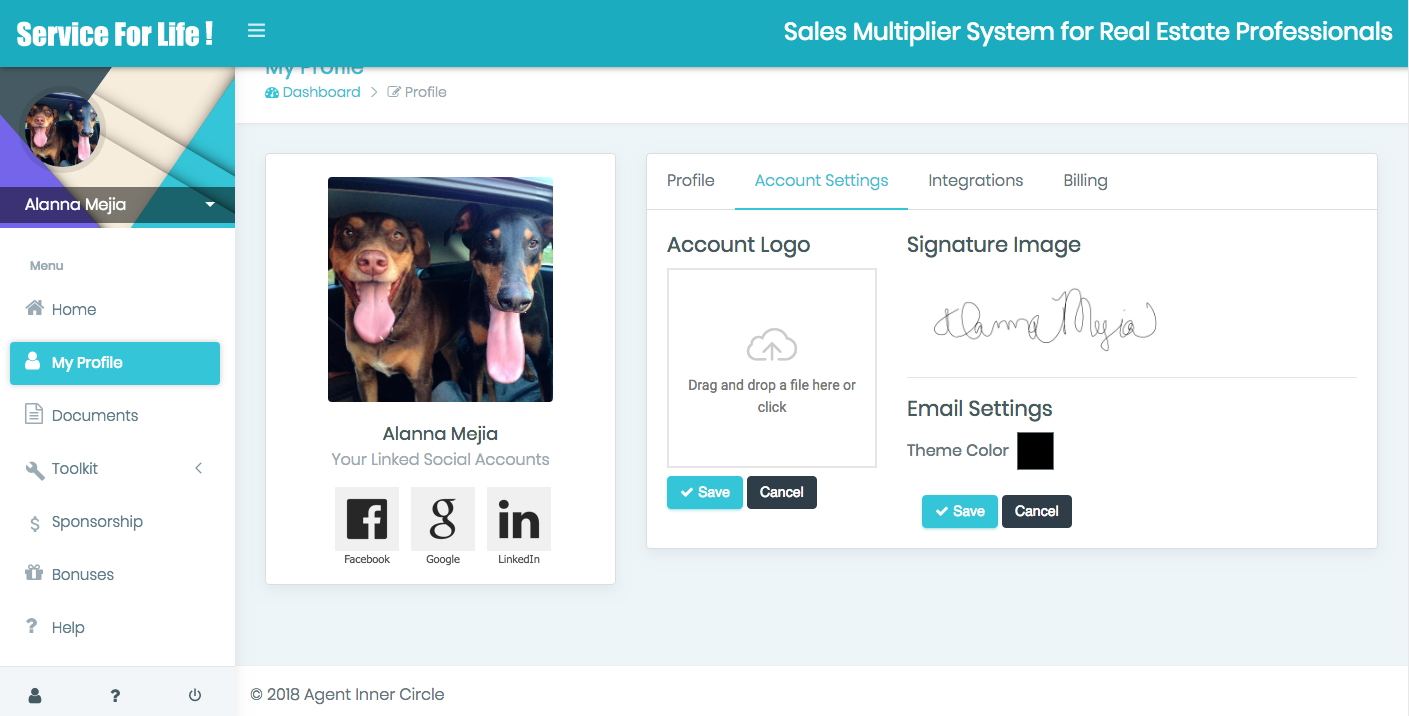
Task: Connect the Facebook social account icon
Action: click(x=367, y=519)
